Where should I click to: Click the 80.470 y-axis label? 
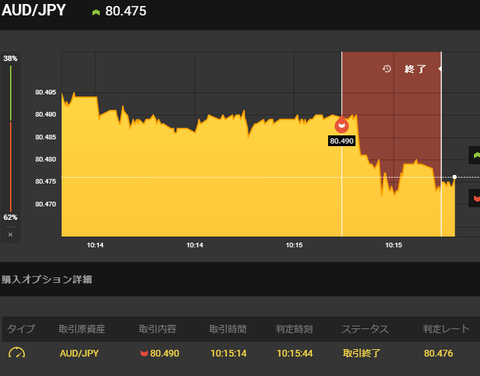point(46,204)
